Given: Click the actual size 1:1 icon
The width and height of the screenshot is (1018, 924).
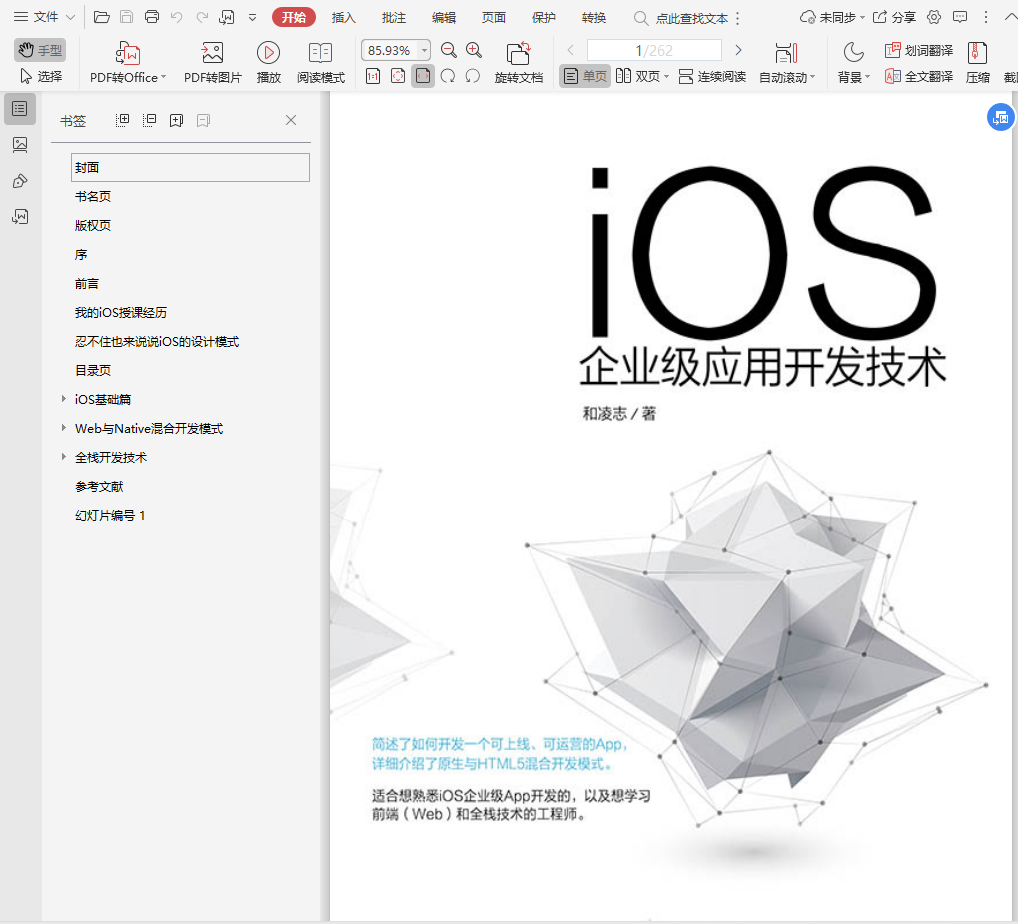Looking at the screenshot, I should pyautogui.click(x=373, y=77).
